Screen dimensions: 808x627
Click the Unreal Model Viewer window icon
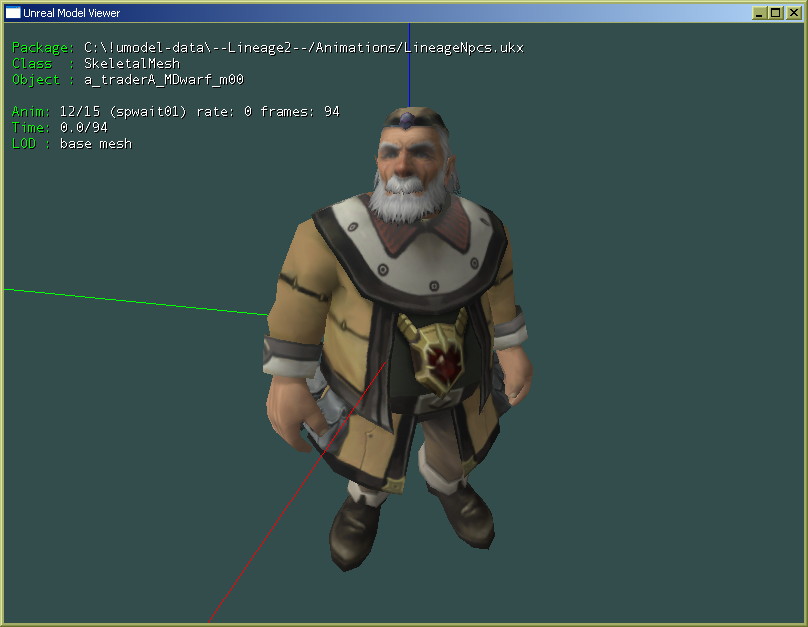tap(13, 13)
